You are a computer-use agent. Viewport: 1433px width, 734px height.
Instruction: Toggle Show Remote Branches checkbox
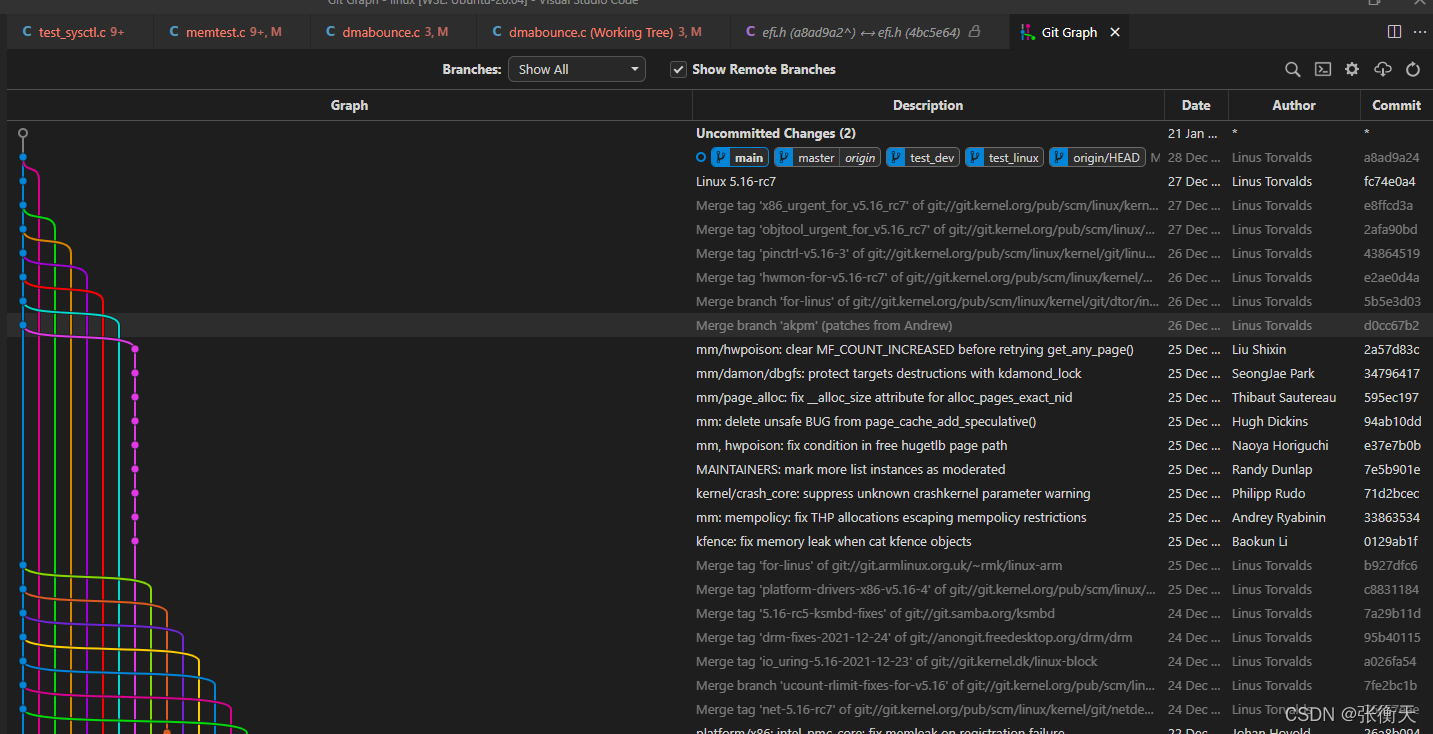[x=678, y=69]
